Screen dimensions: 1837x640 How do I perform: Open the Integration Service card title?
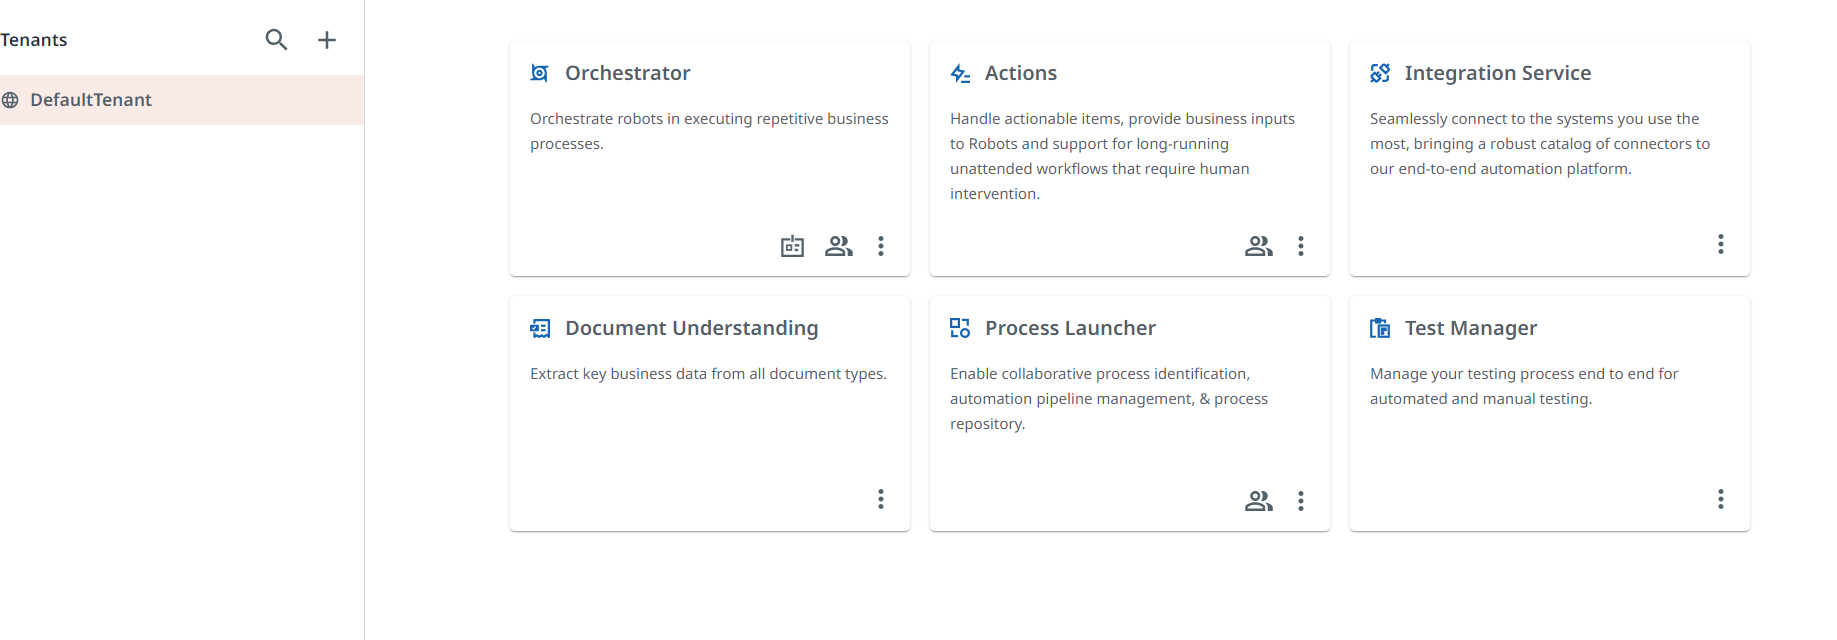click(1497, 73)
